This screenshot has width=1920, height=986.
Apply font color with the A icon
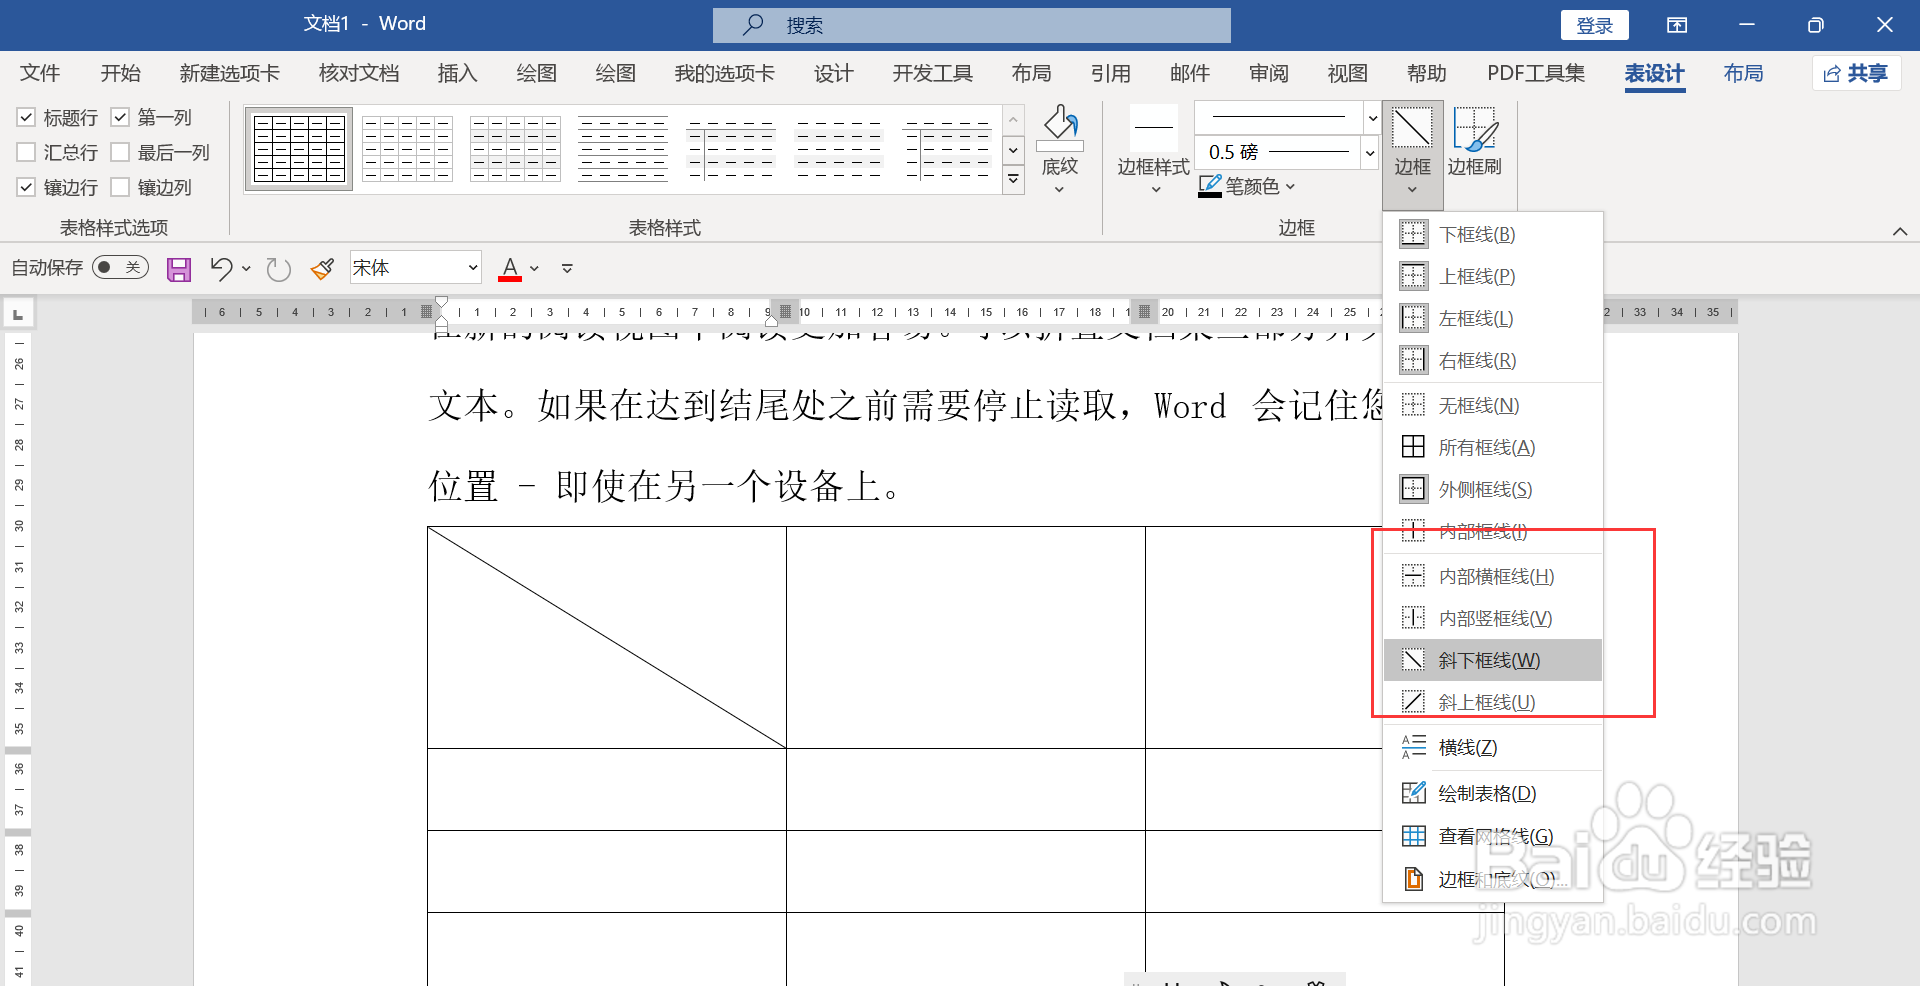pos(508,268)
